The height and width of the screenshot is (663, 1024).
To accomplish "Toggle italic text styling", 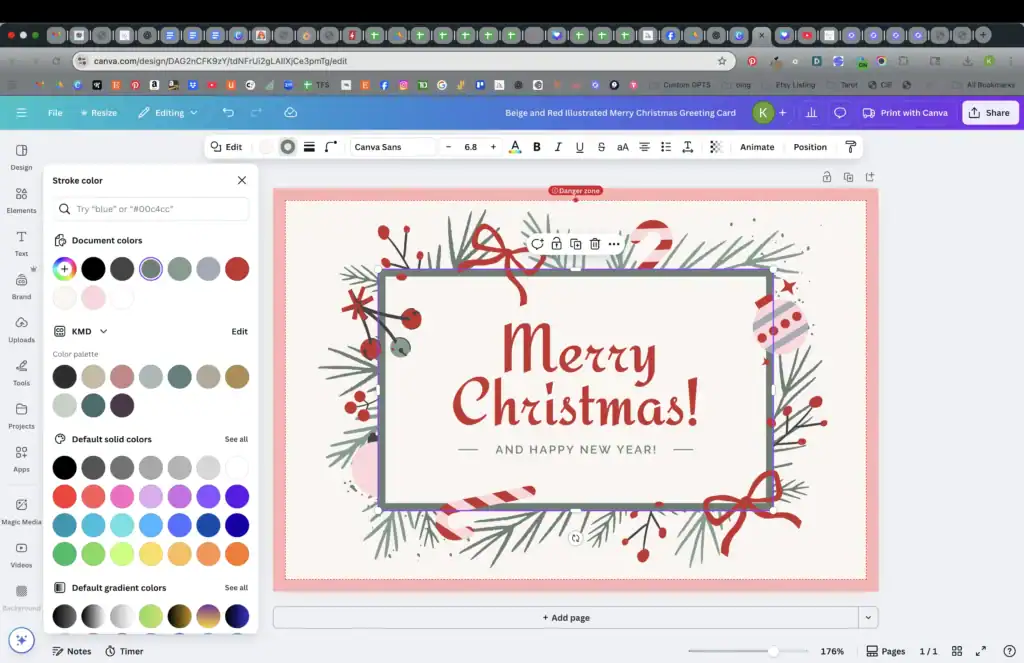I will tap(558, 147).
